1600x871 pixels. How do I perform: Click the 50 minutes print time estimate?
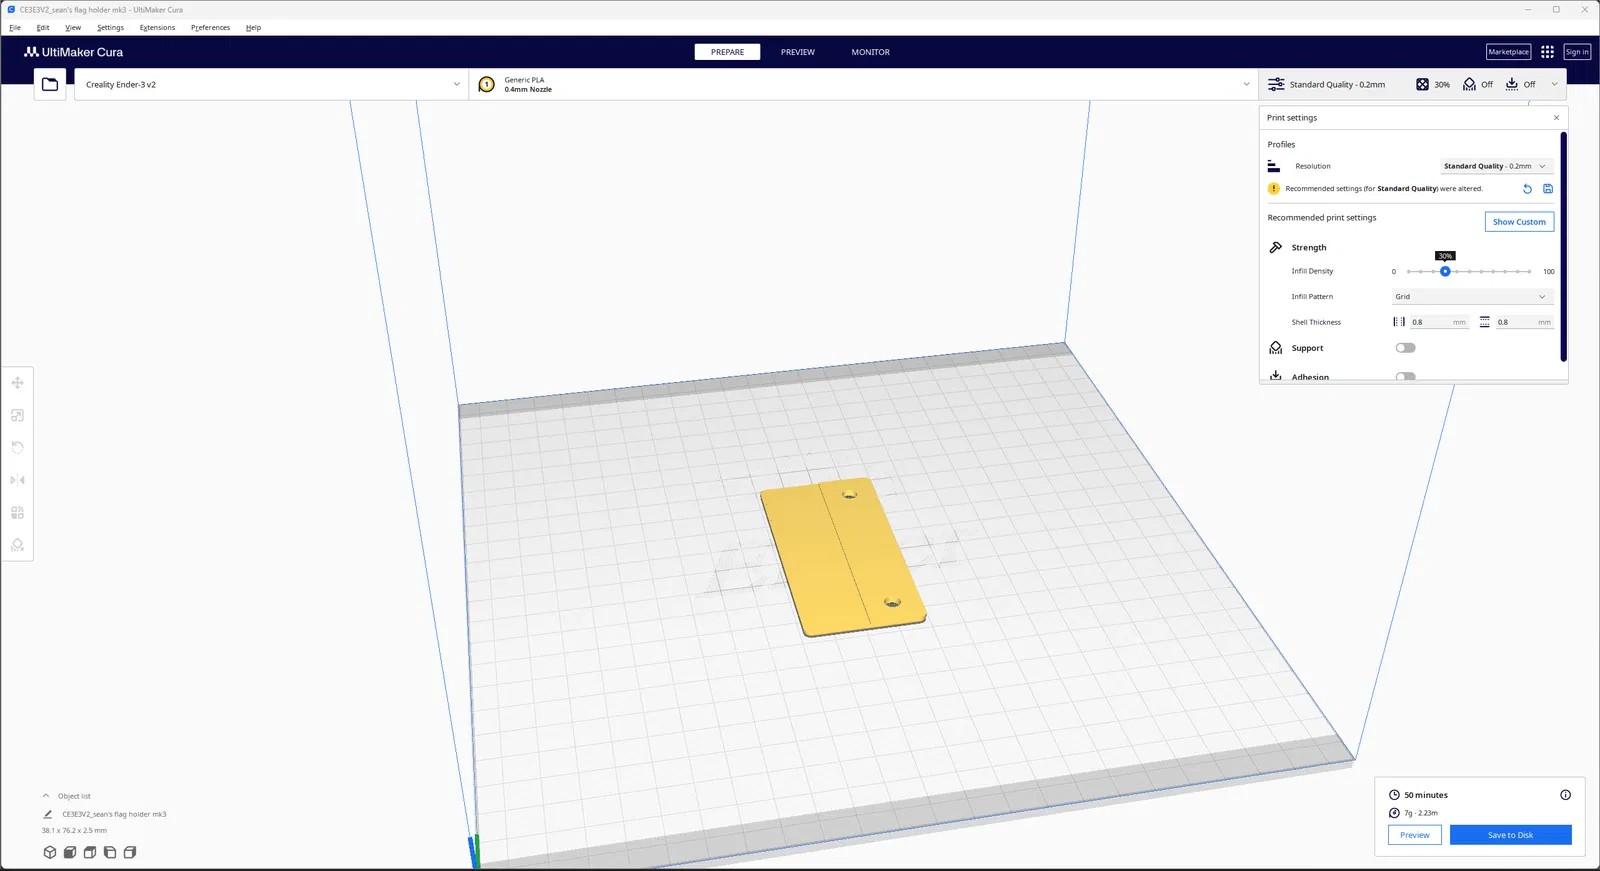point(1425,795)
